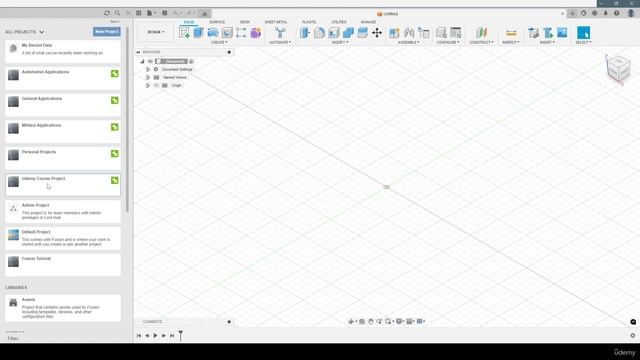
Task: Switch to the Sheet Metal tab
Action: pos(276,22)
